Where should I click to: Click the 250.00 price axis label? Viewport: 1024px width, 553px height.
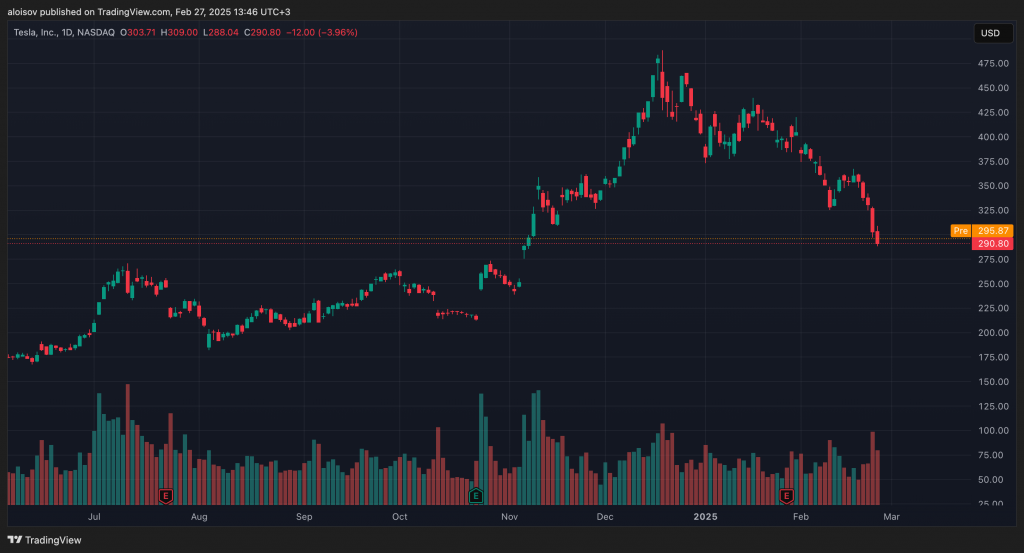coord(993,284)
